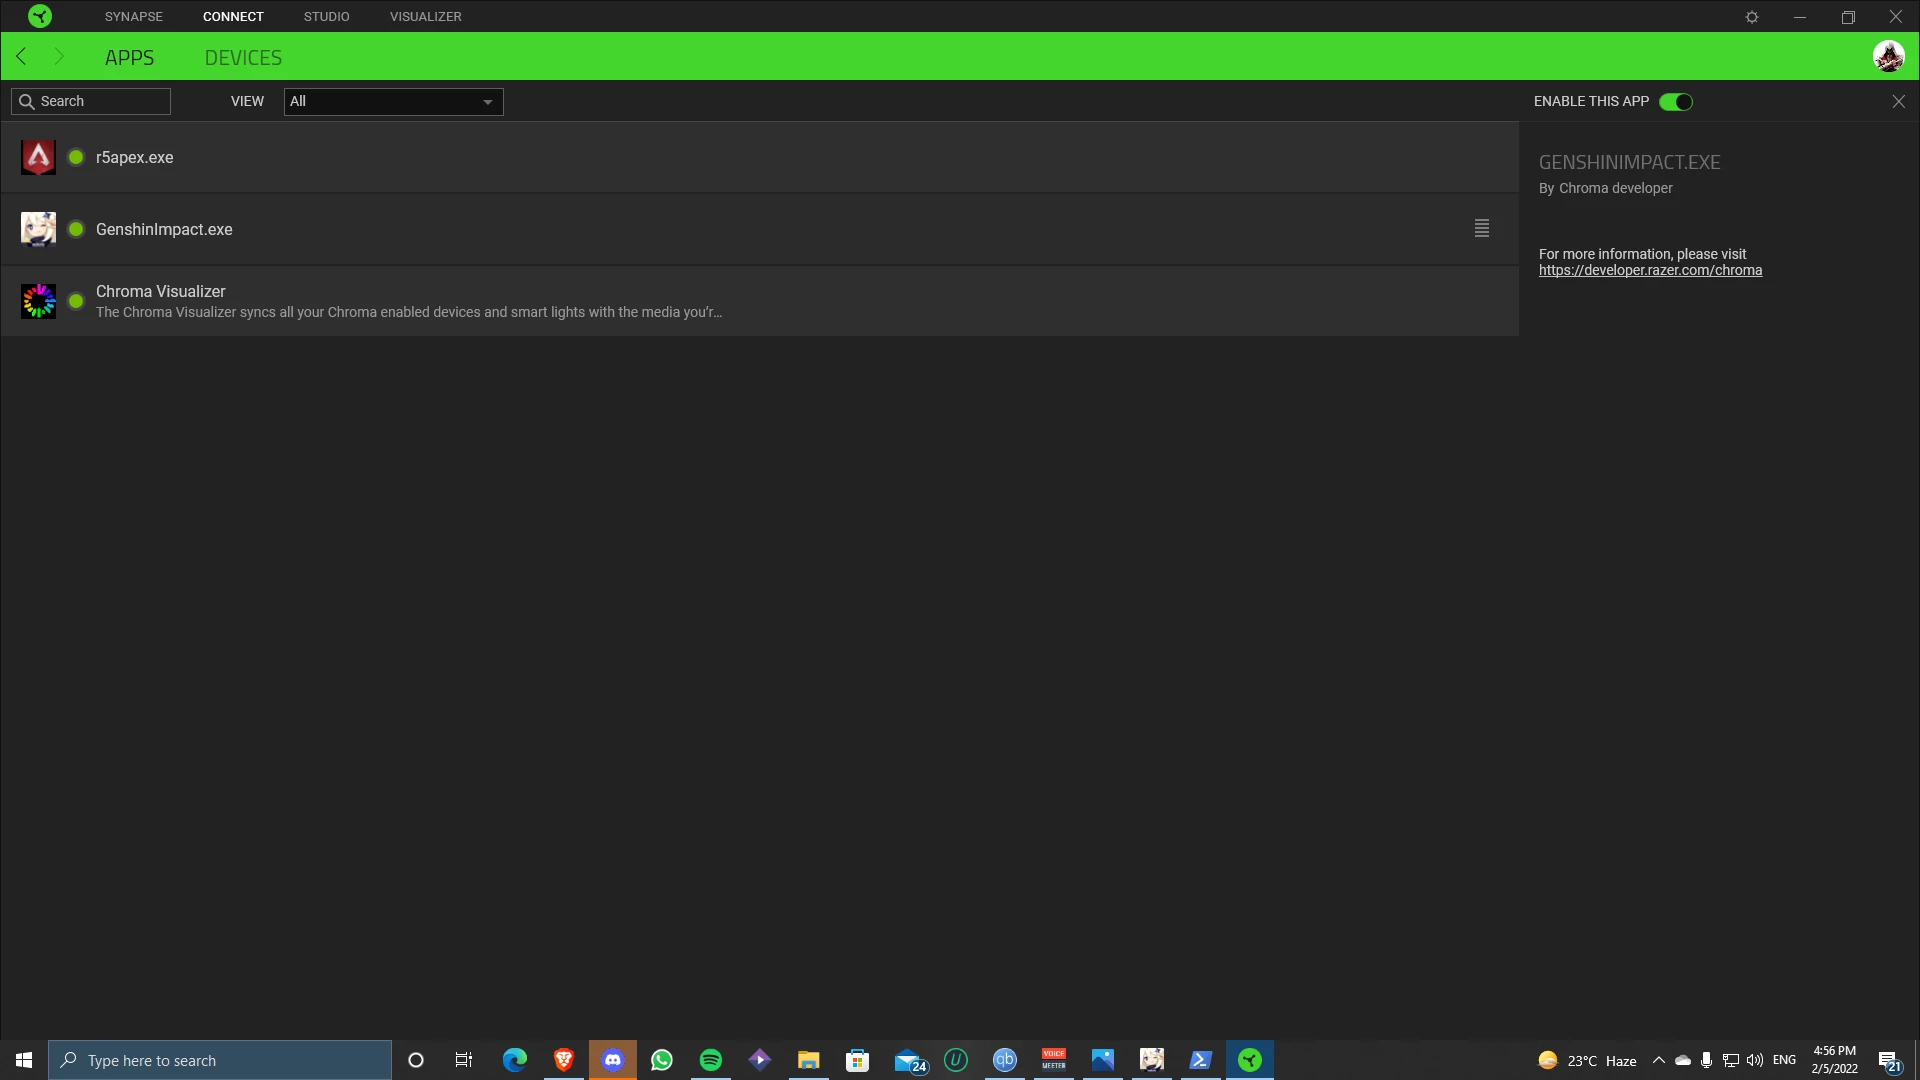This screenshot has width=1920, height=1080.
Task: Toggle the Enable This App switch
Action: (x=1676, y=102)
